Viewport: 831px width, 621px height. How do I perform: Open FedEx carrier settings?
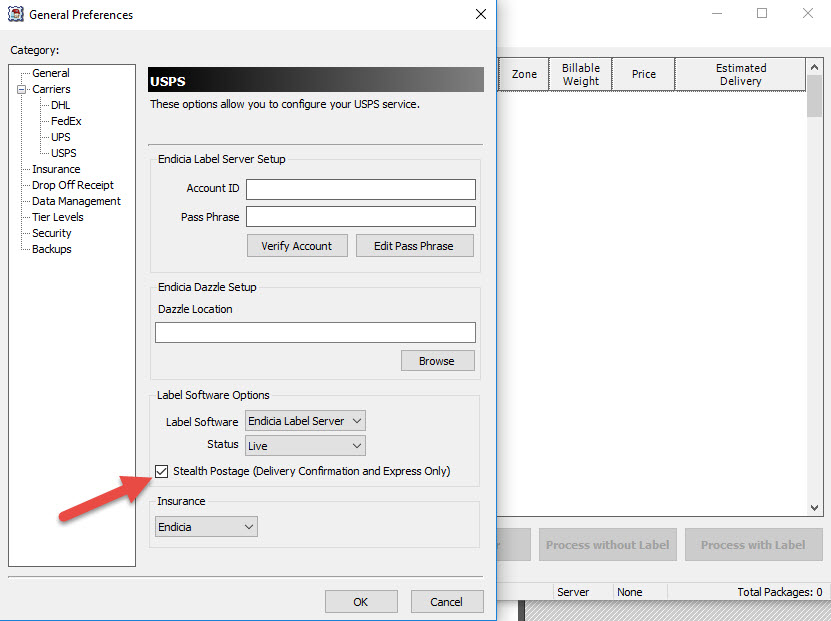(x=66, y=121)
